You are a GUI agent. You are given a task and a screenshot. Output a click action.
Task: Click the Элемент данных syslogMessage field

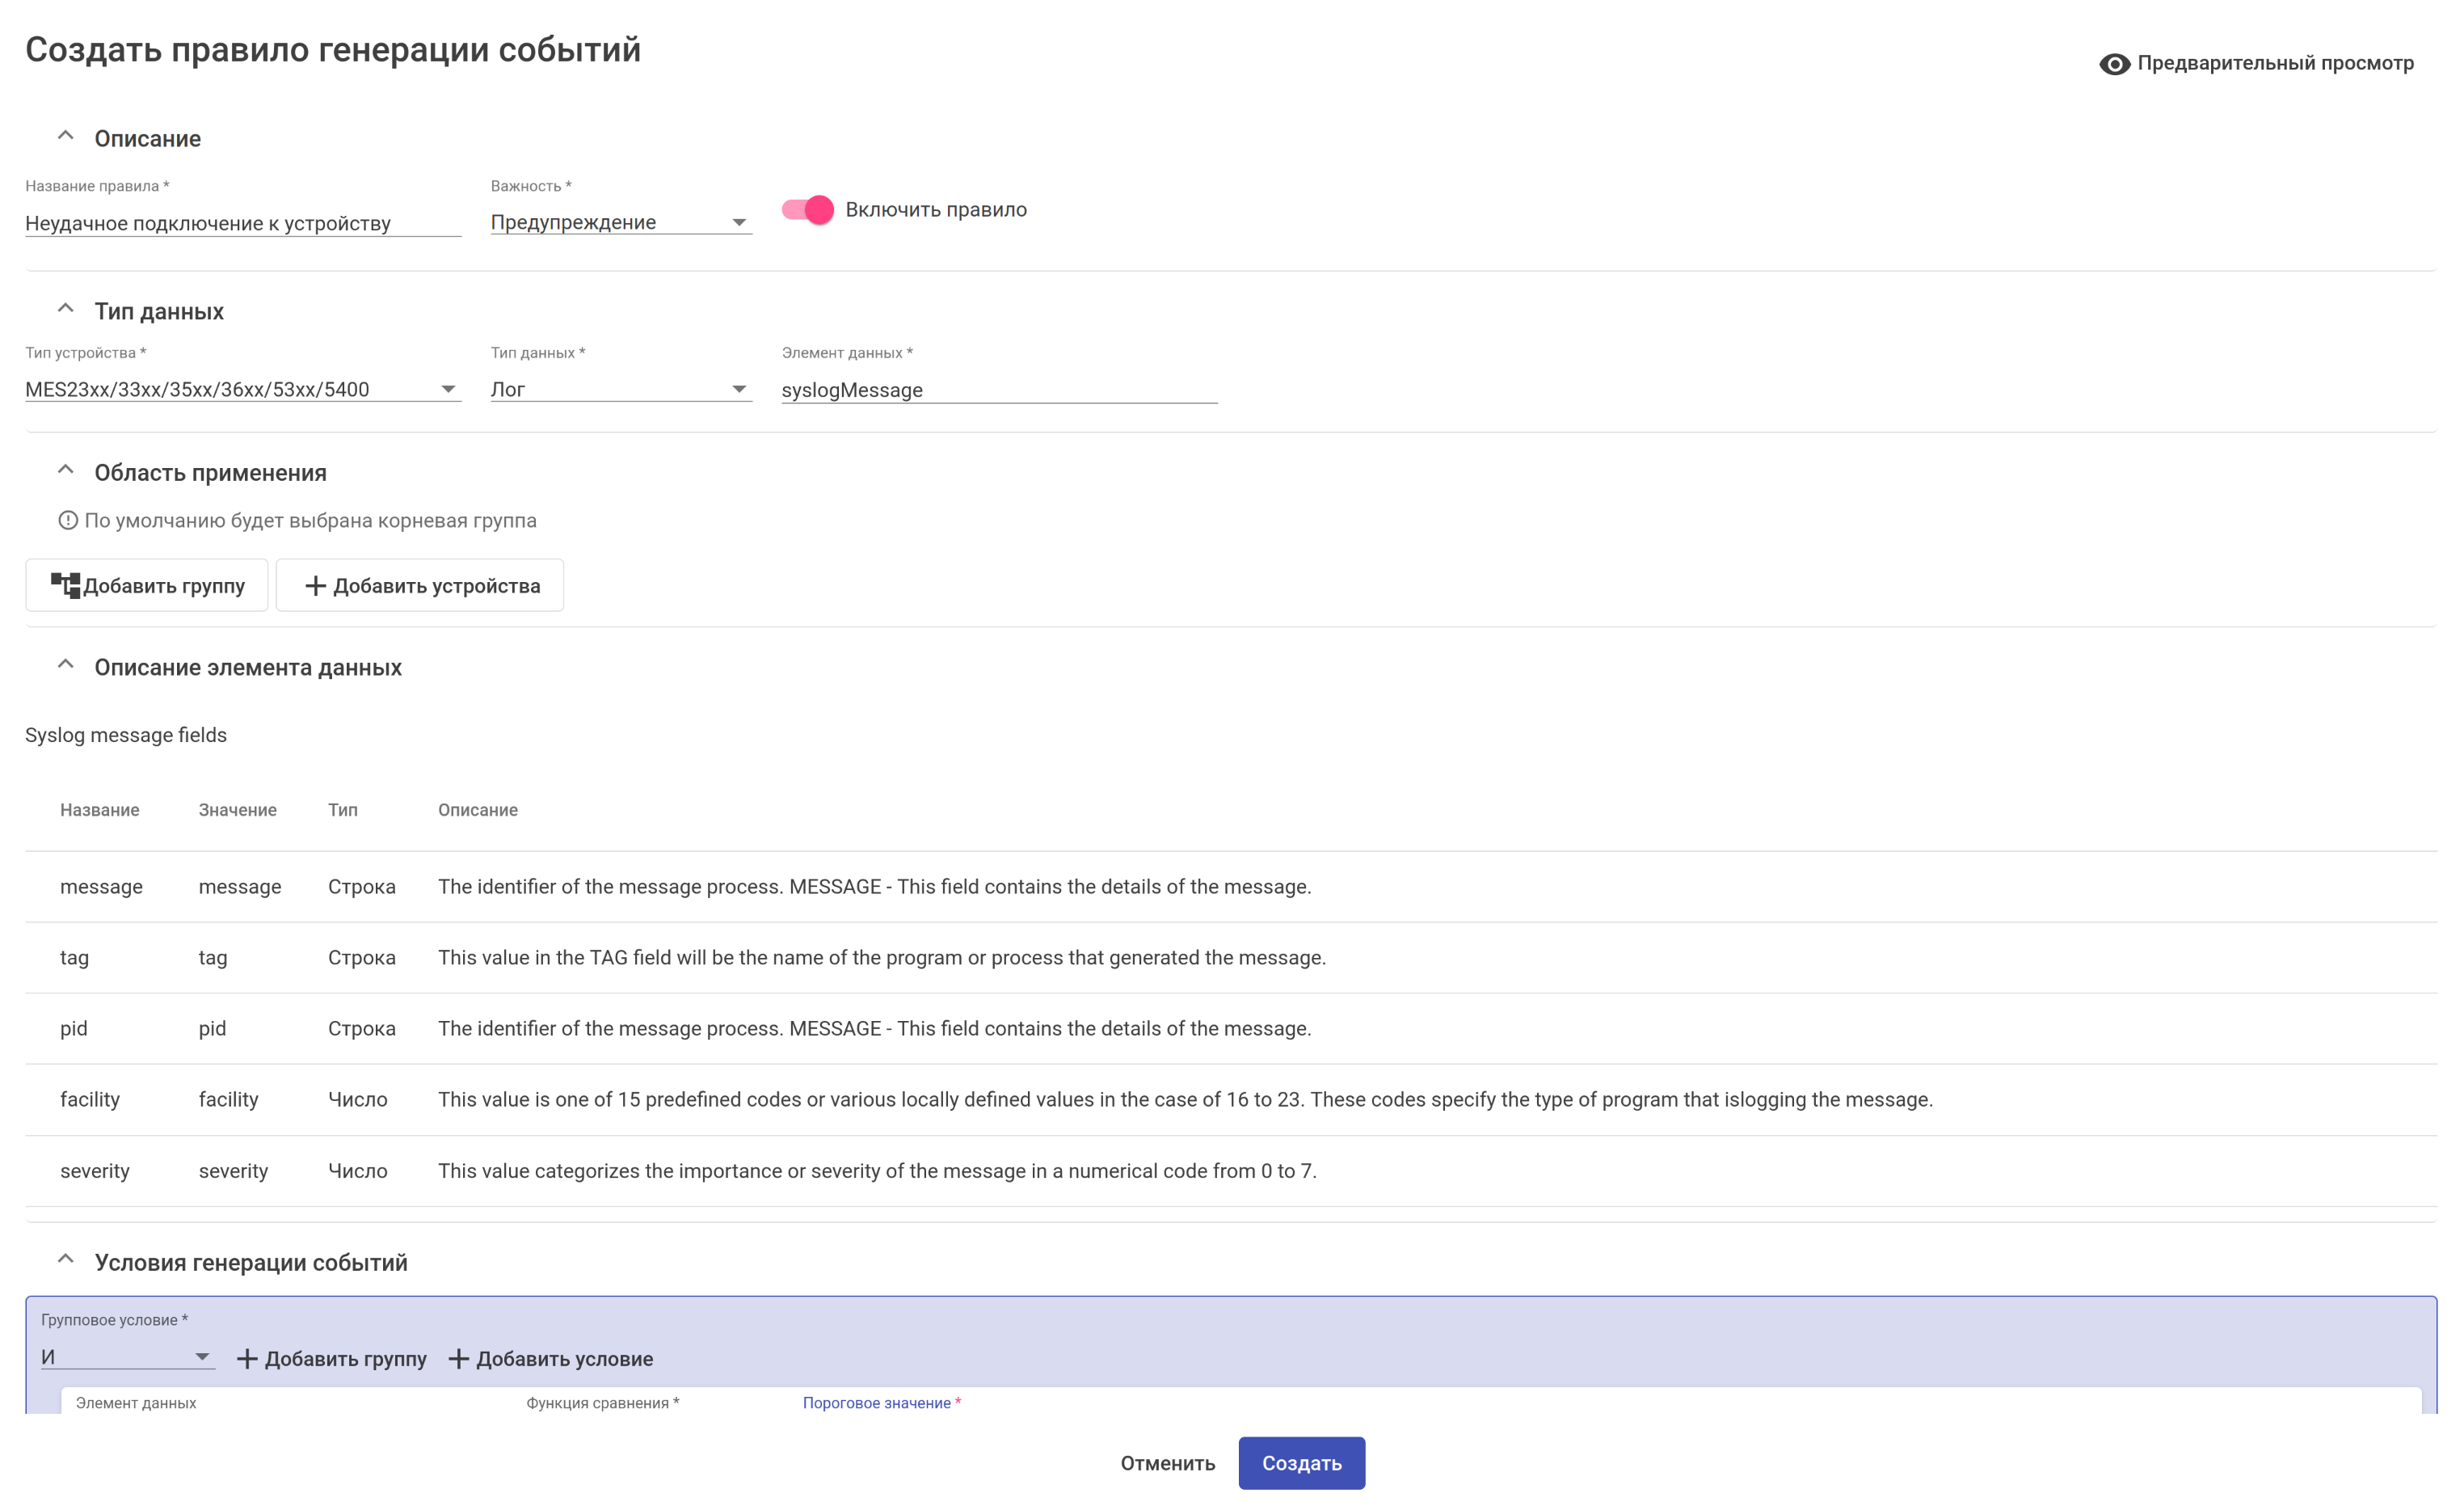pyautogui.click(x=998, y=390)
